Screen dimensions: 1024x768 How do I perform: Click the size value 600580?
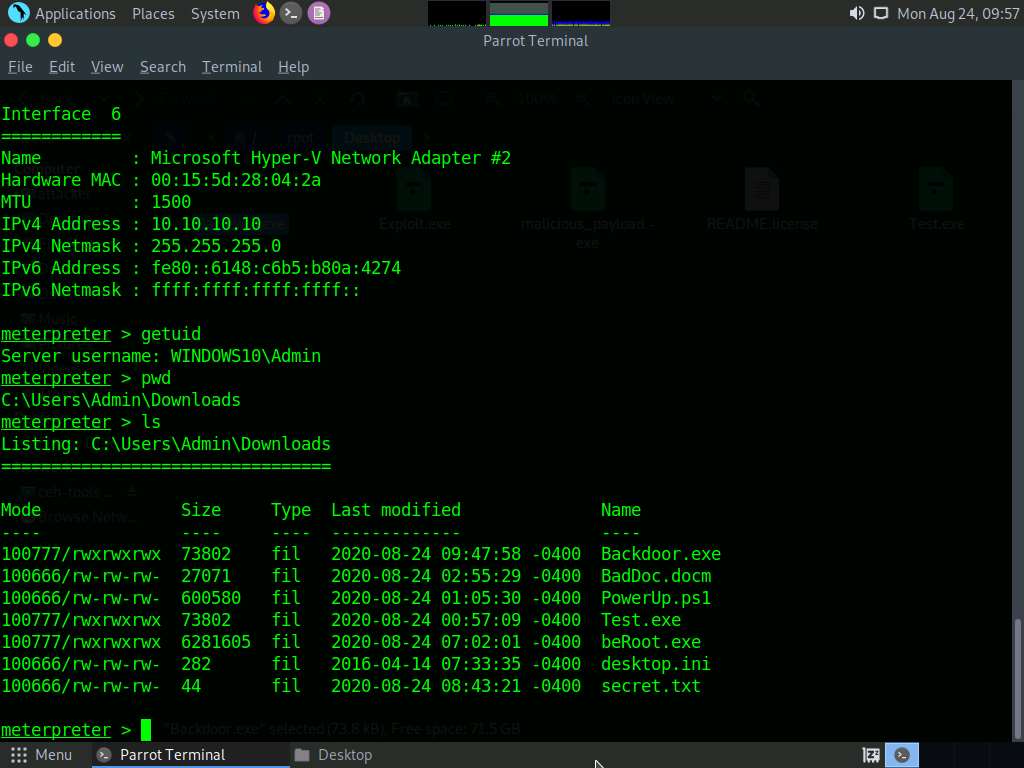tap(210, 598)
